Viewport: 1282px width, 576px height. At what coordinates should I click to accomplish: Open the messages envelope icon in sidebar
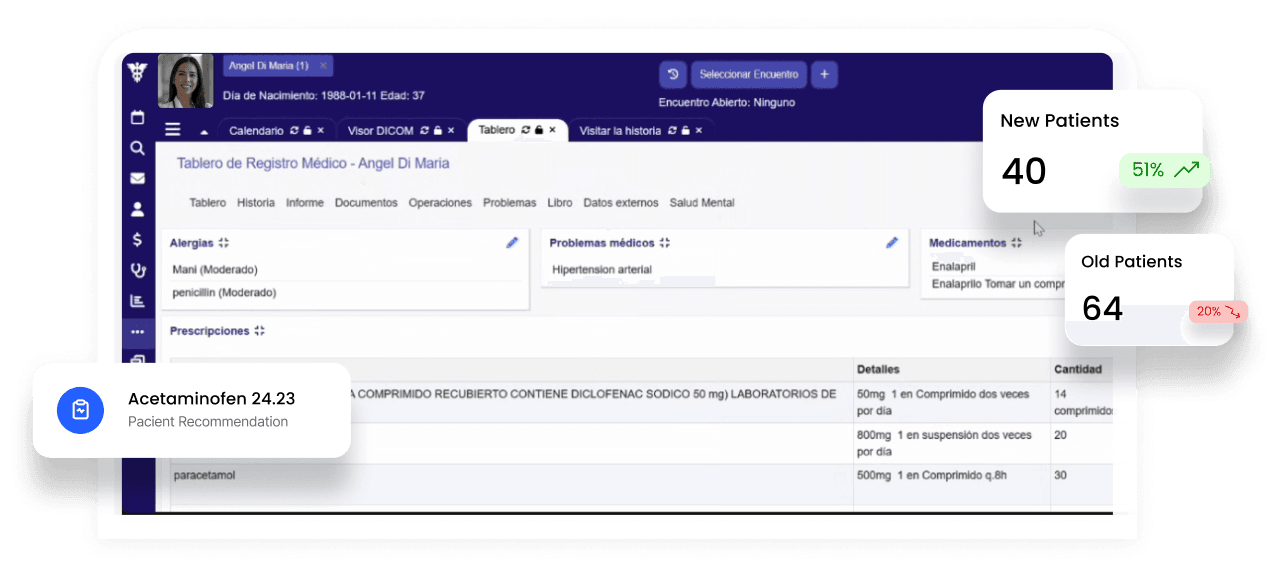tap(138, 180)
